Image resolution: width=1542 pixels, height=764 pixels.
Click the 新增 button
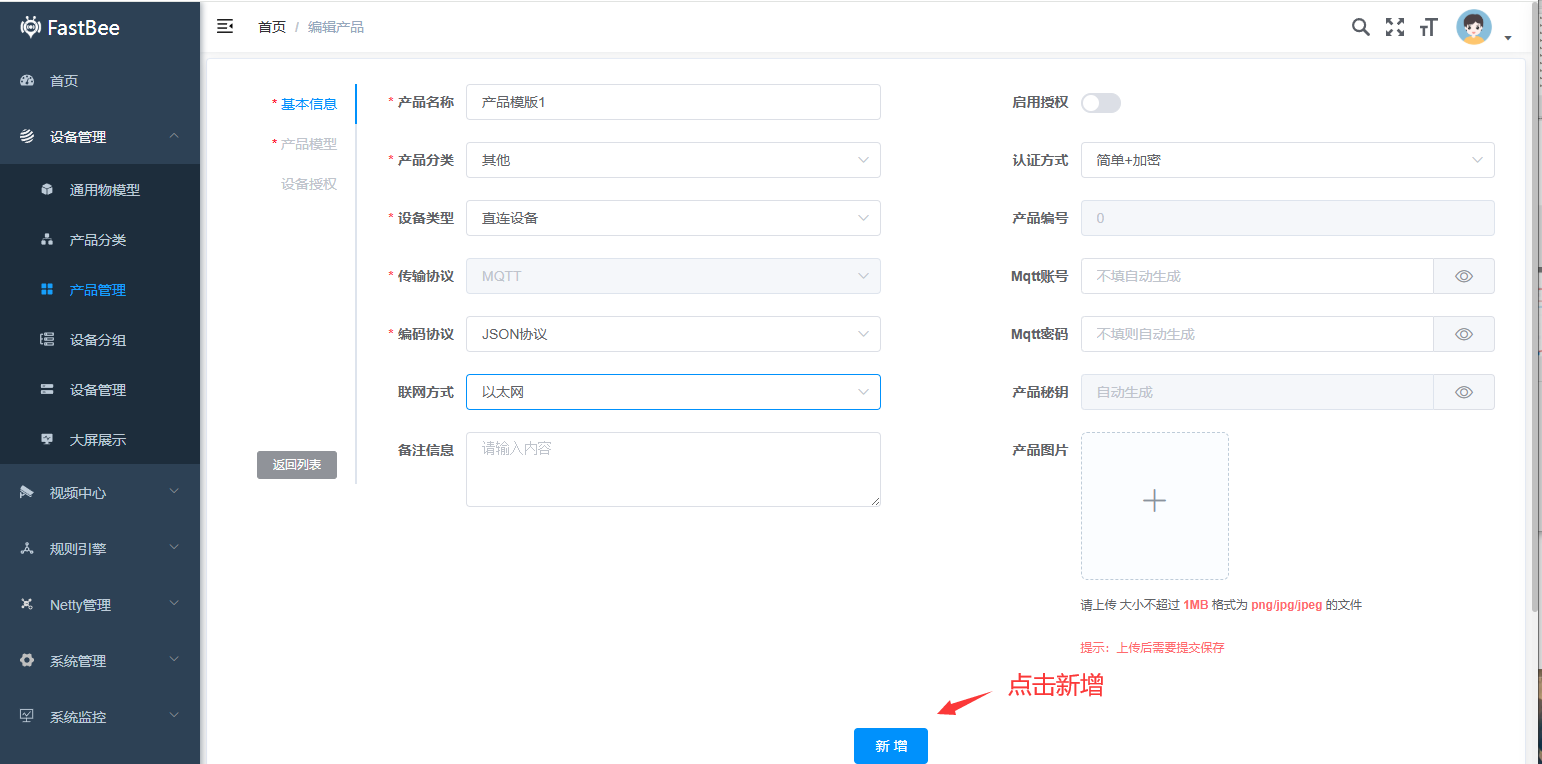[x=890, y=746]
